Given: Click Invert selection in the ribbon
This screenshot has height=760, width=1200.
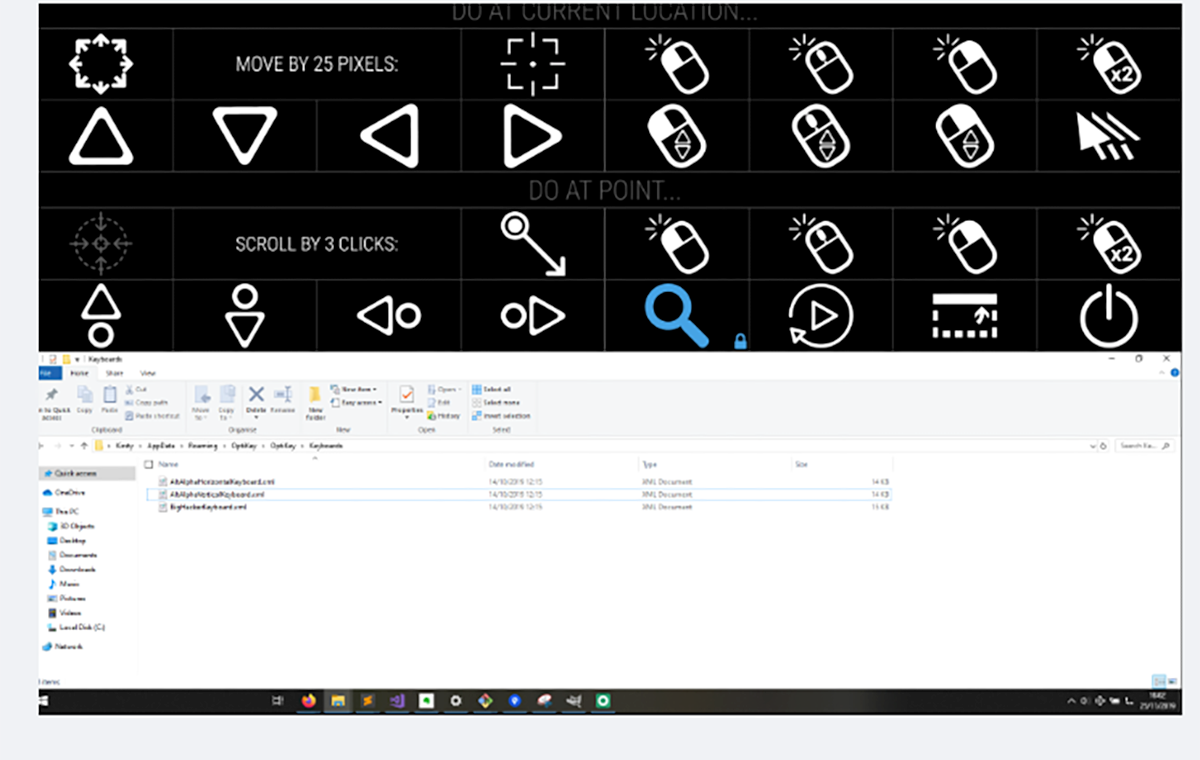Looking at the screenshot, I should [502, 415].
